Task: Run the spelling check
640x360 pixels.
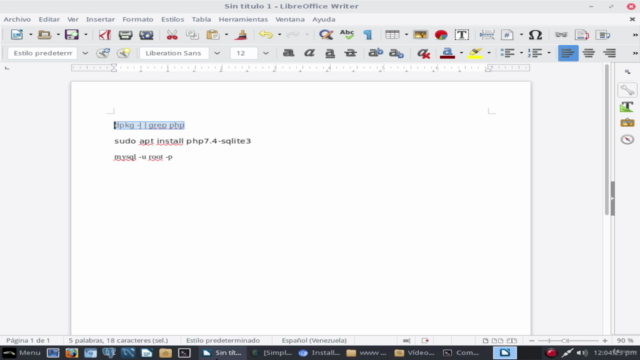Action: pyautogui.click(x=347, y=35)
